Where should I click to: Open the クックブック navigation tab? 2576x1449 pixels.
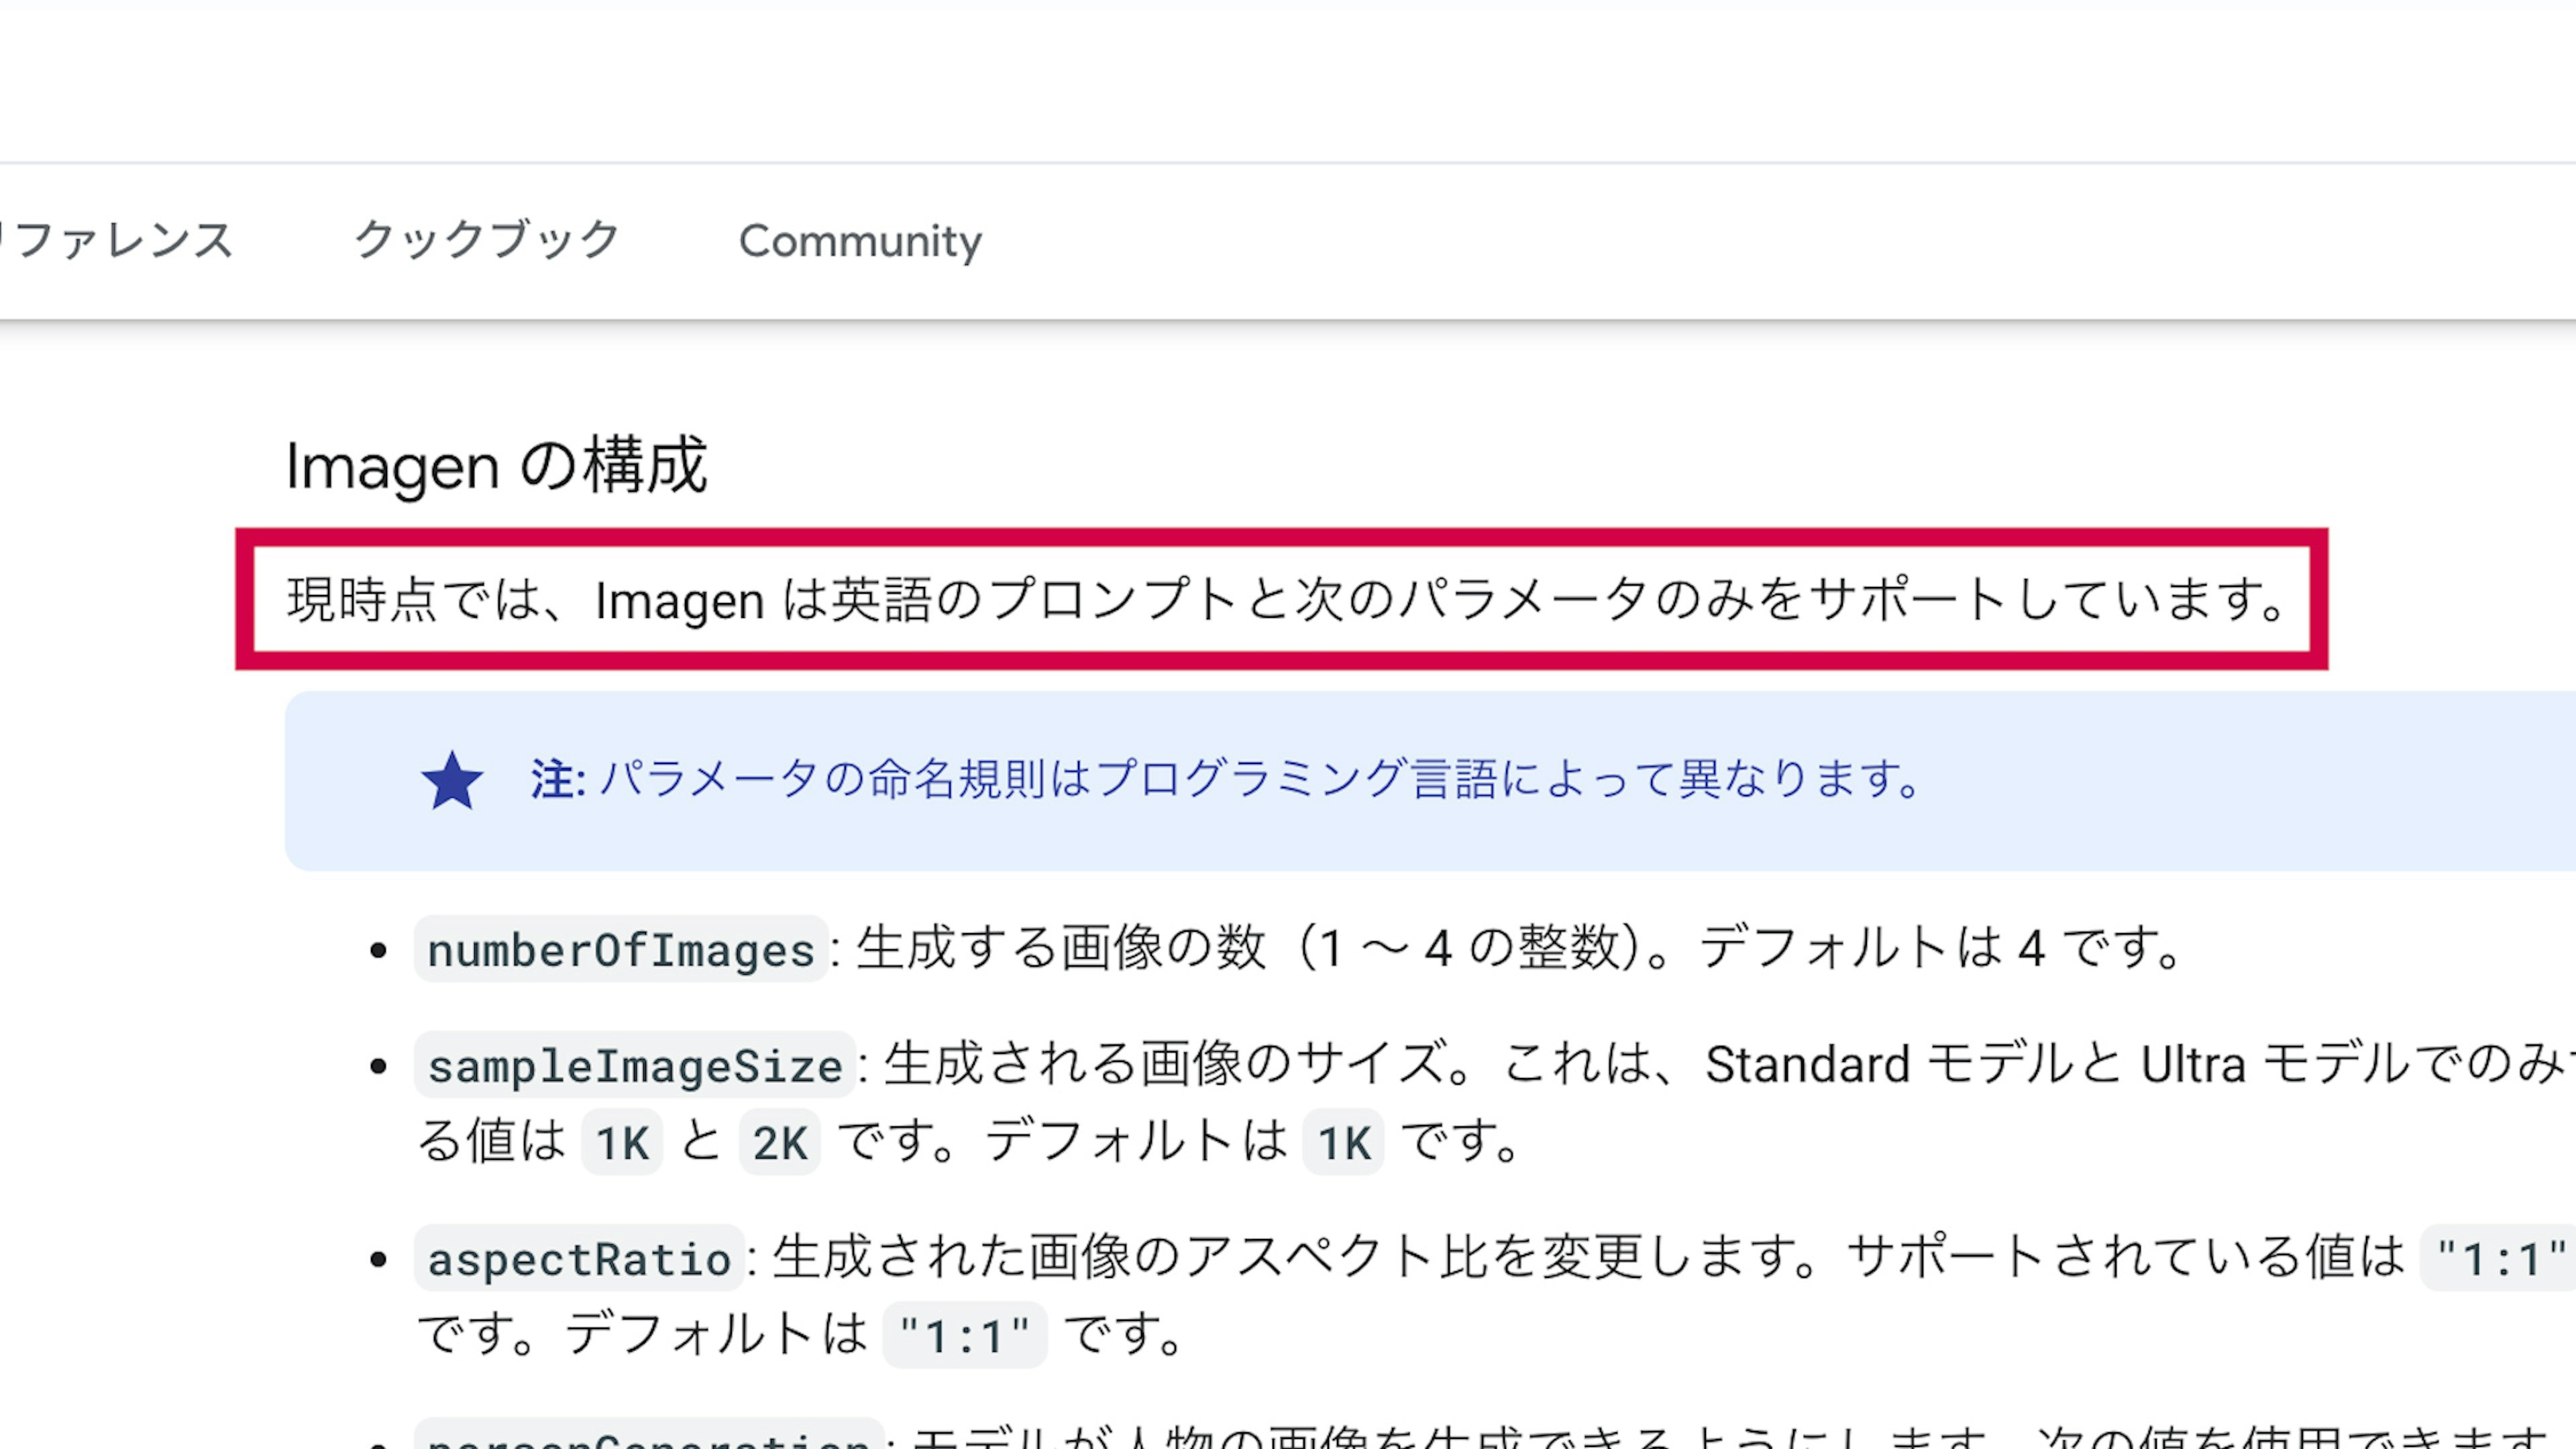pyautogui.click(x=487, y=241)
